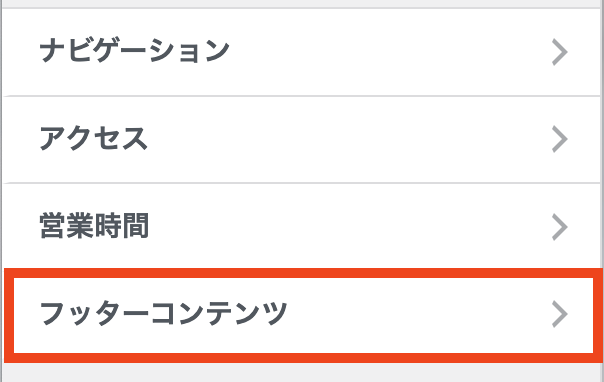This screenshot has width=604, height=382.
Task: Select the アクセス text label
Action: [x=94, y=138]
